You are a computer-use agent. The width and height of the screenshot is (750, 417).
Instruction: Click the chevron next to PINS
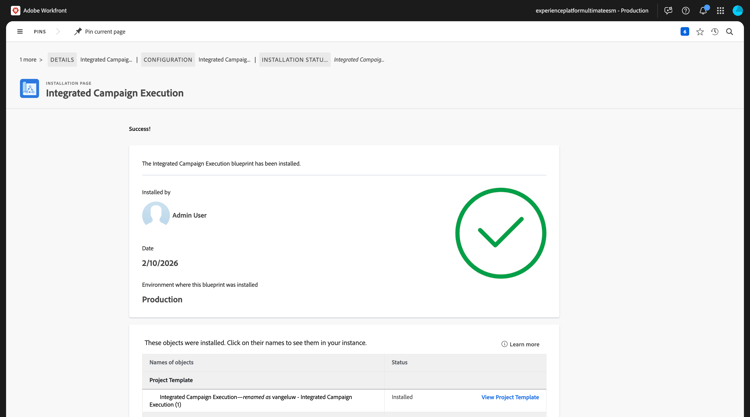point(58,32)
